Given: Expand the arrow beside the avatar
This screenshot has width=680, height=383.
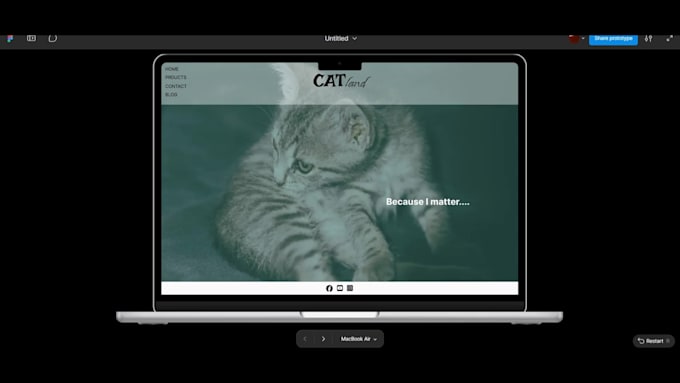Looking at the screenshot, I should [583, 39].
